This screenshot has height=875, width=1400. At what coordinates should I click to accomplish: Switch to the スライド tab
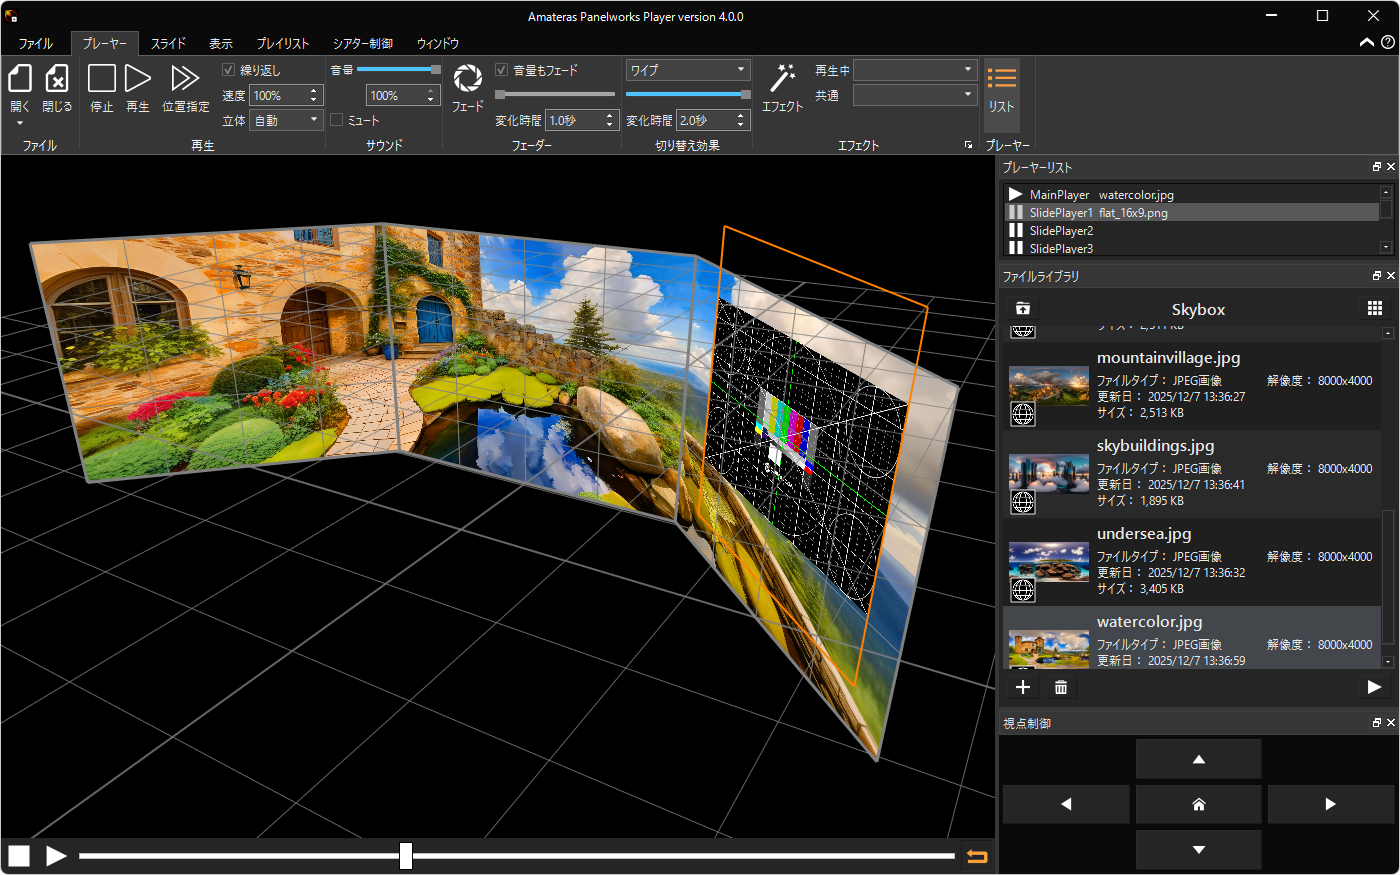168,43
